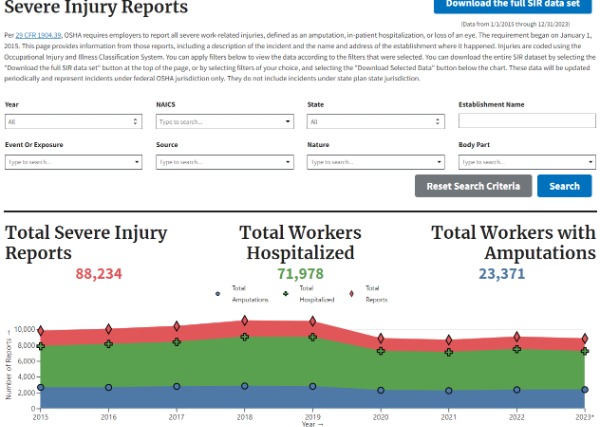The height and width of the screenshot is (427, 600).
Task: Open the Event Or Exposure dropdown
Action: pyautogui.click(x=73, y=162)
